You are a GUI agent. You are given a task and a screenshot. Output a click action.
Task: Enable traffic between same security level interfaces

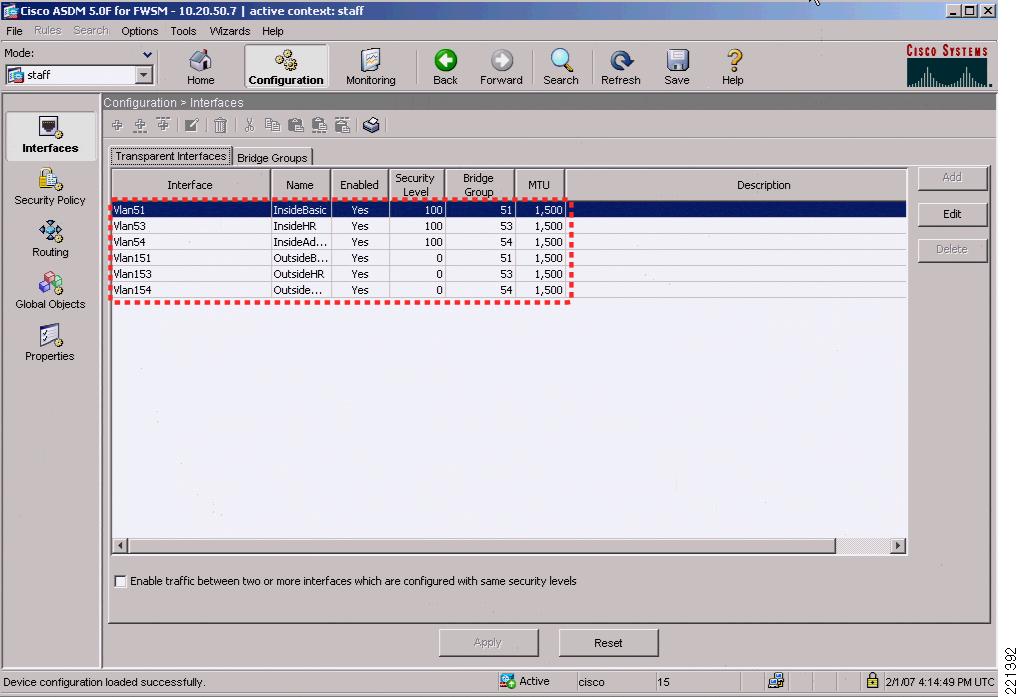pos(121,581)
